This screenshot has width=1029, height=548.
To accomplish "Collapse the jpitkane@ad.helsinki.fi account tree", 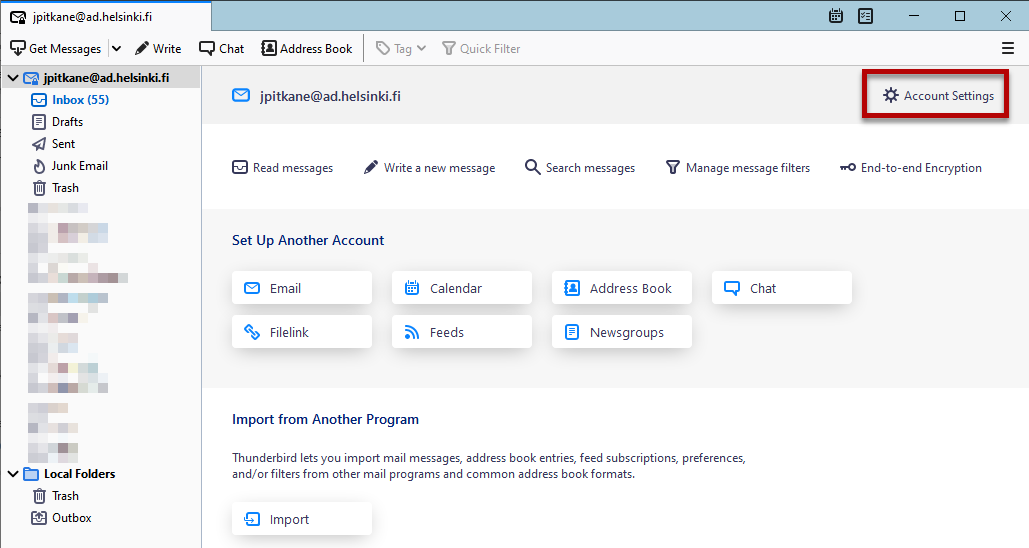I will pyautogui.click(x=13, y=78).
